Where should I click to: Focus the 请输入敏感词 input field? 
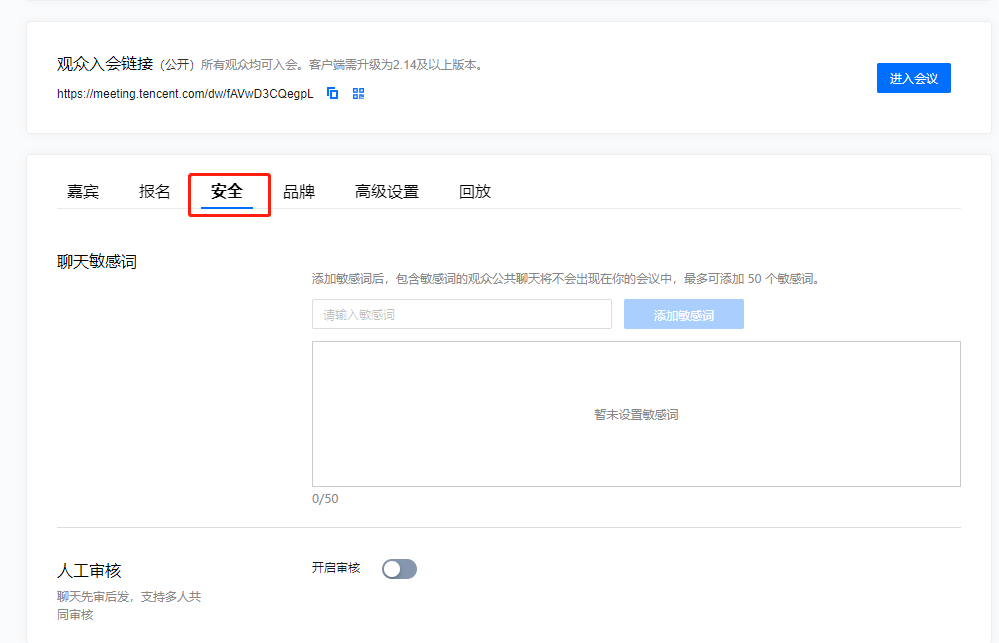(x=462, y=314)
